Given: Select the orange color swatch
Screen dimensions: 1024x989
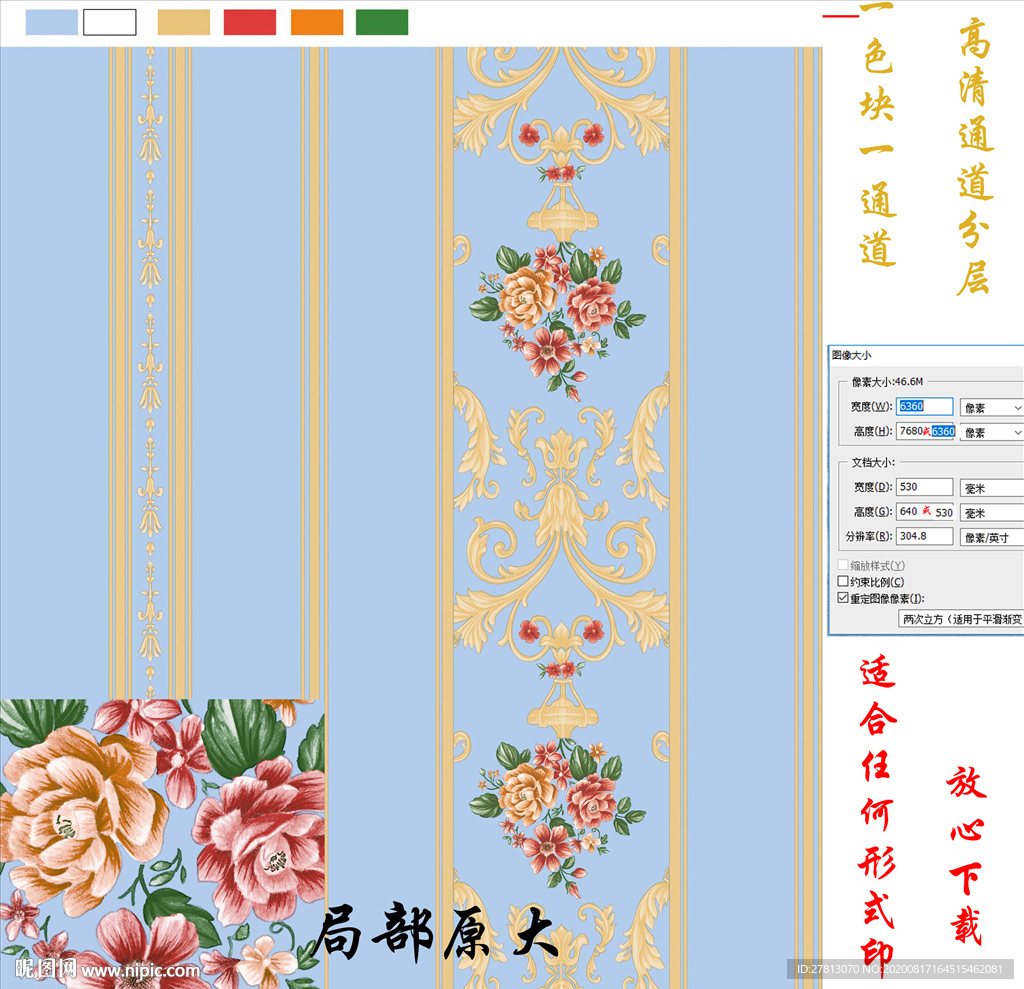Looking at the screenshot, I should click(316, 21).
